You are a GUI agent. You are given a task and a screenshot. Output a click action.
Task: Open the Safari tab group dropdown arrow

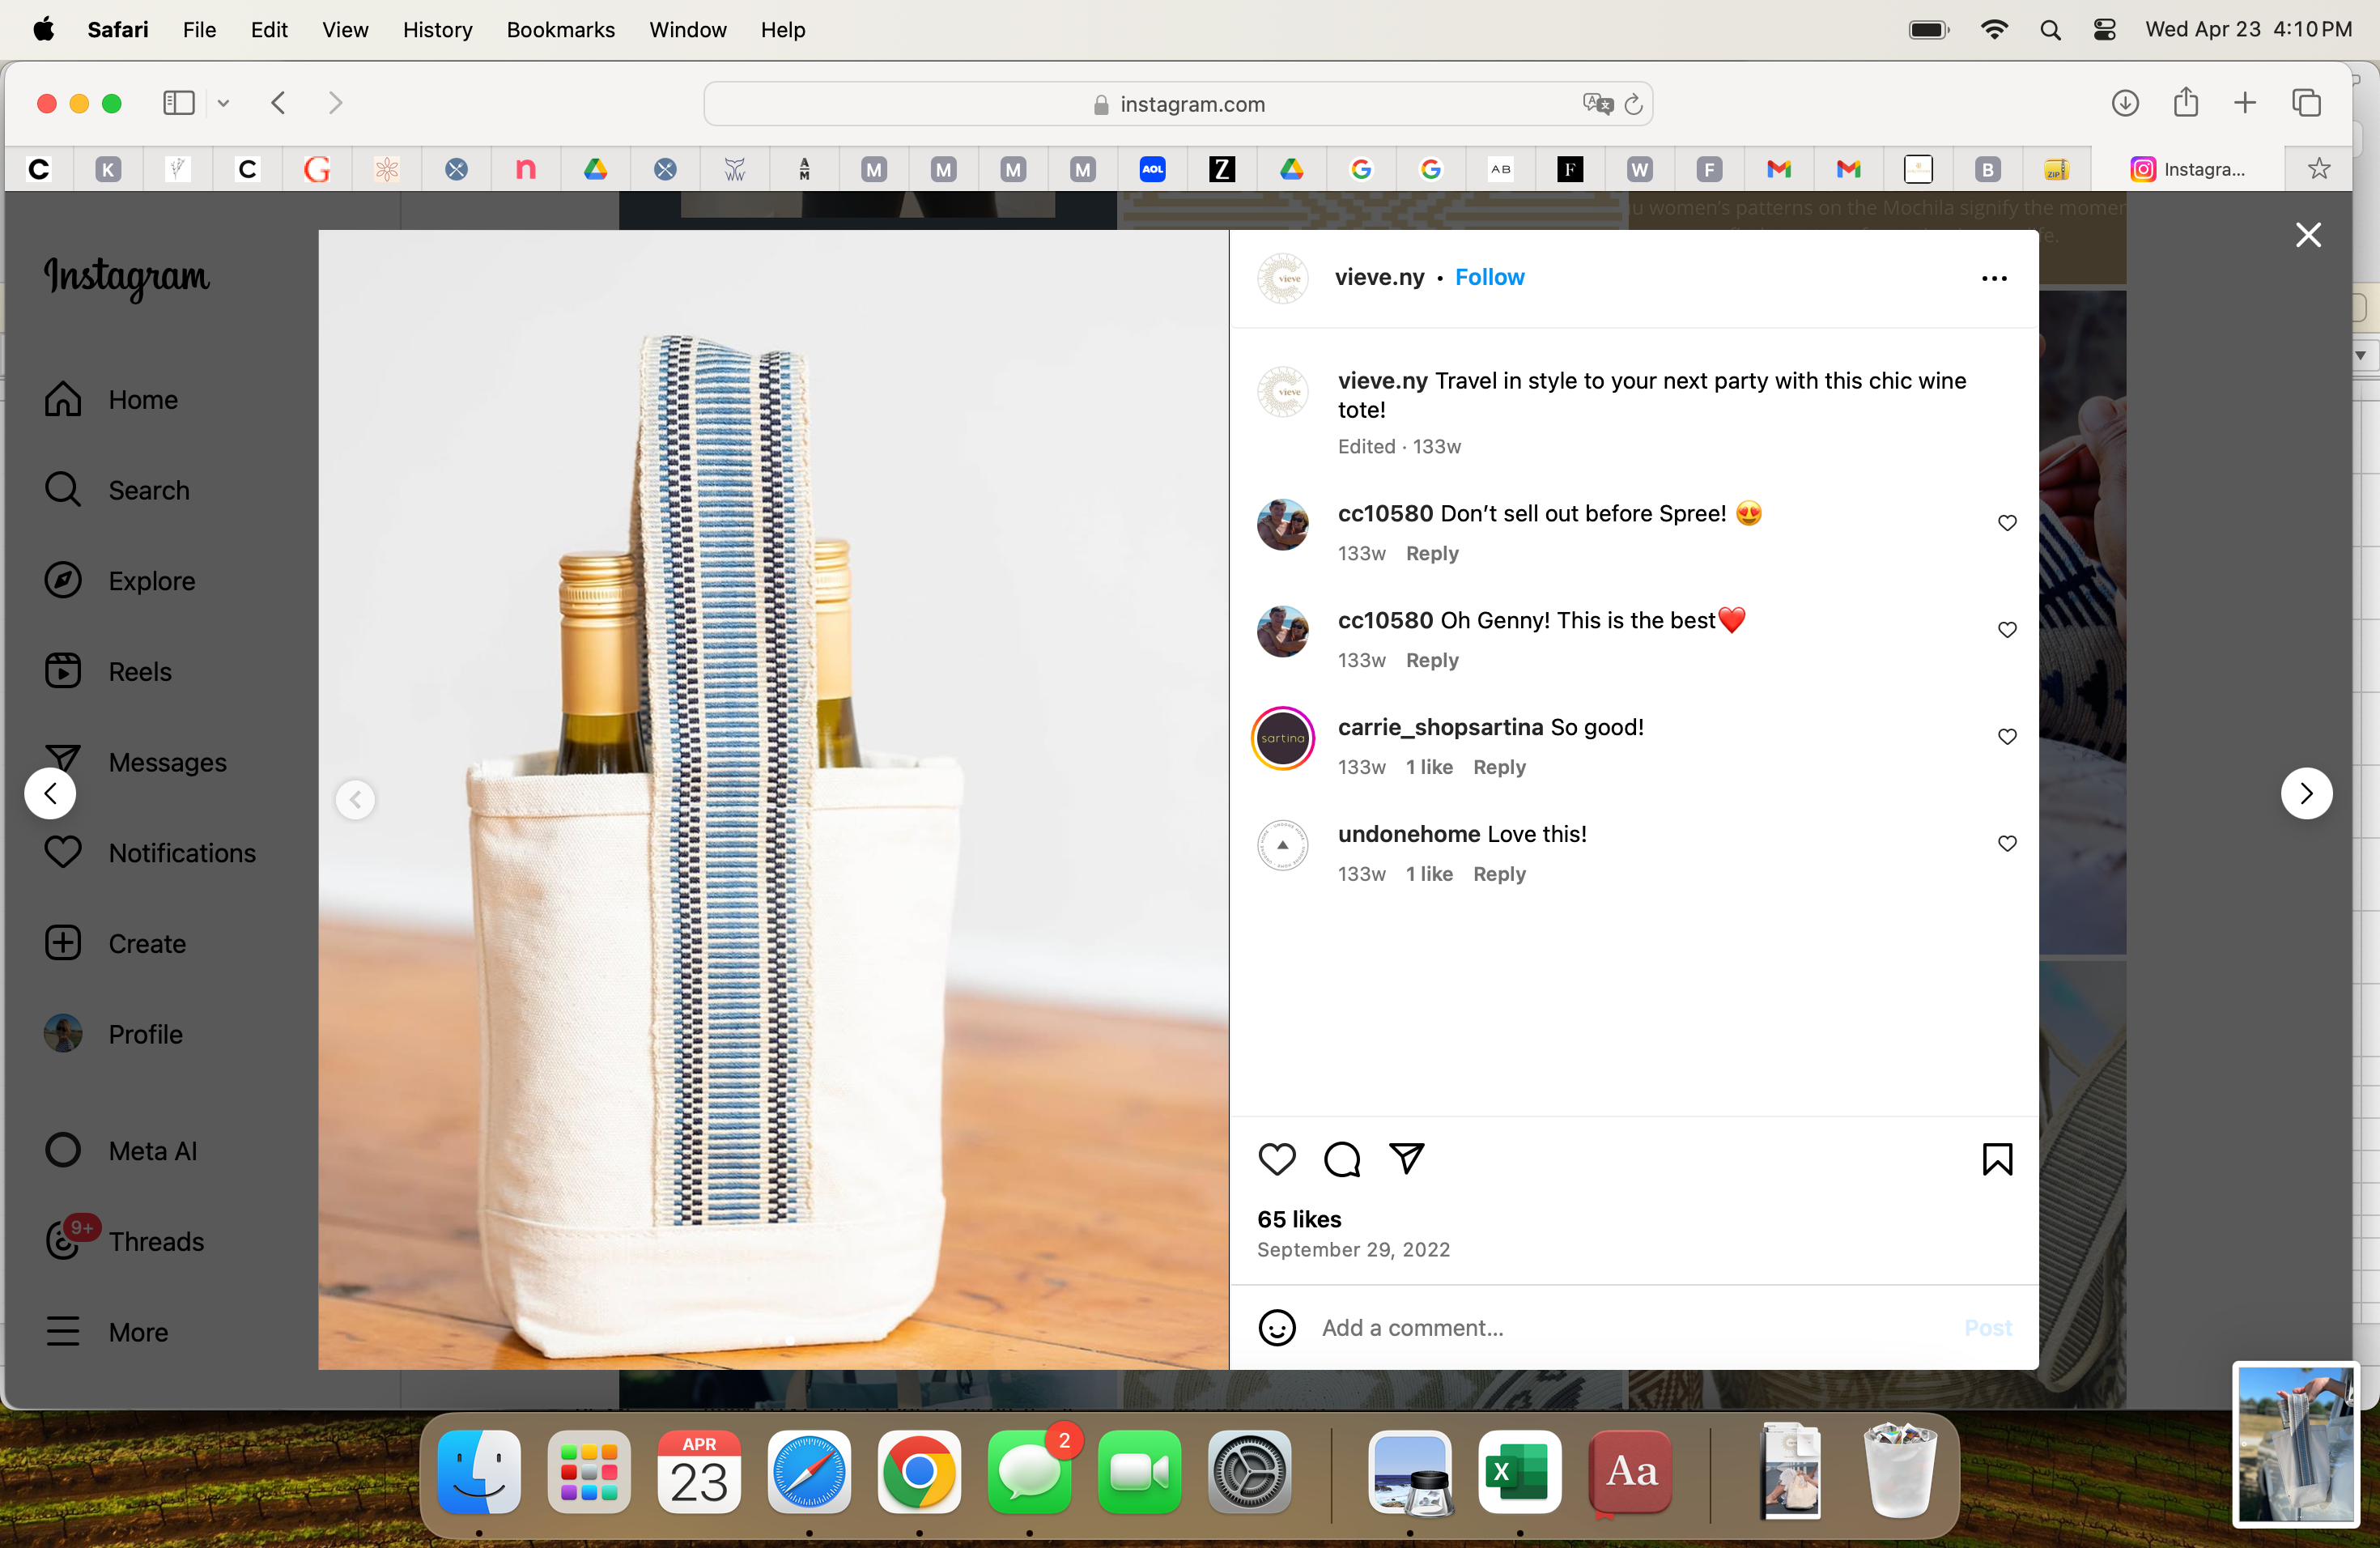pos(223,103)
